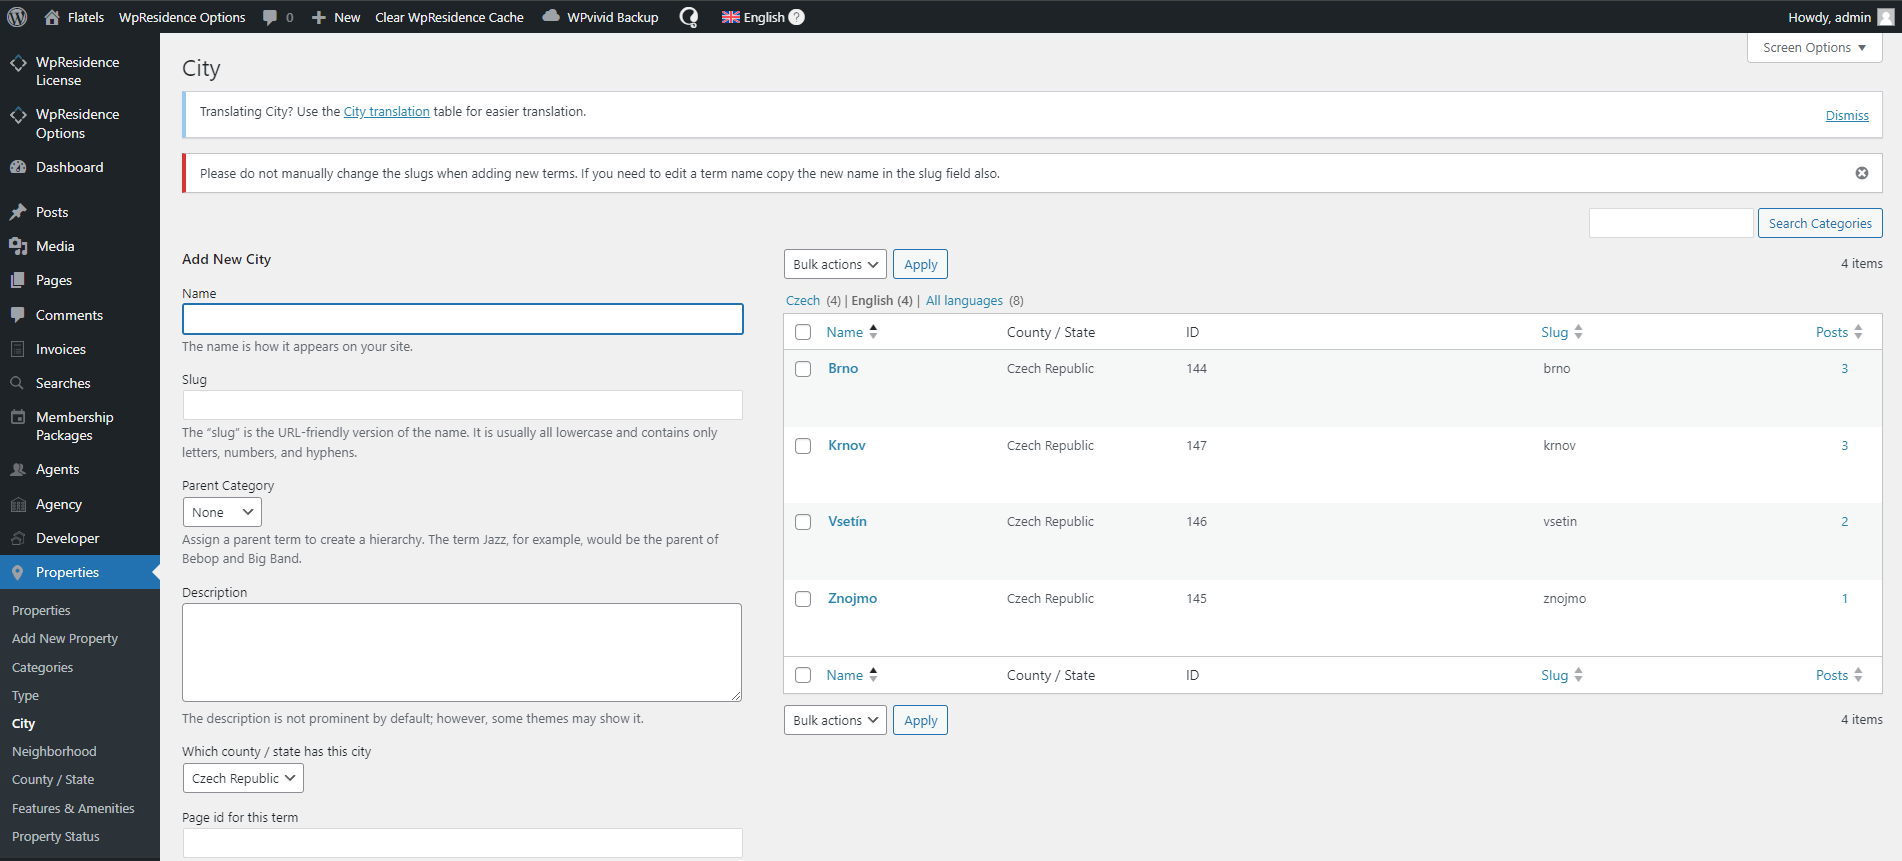Viewport: 1902px width, 861px height.
Task: Follow the City translation link
Action: 386,112
